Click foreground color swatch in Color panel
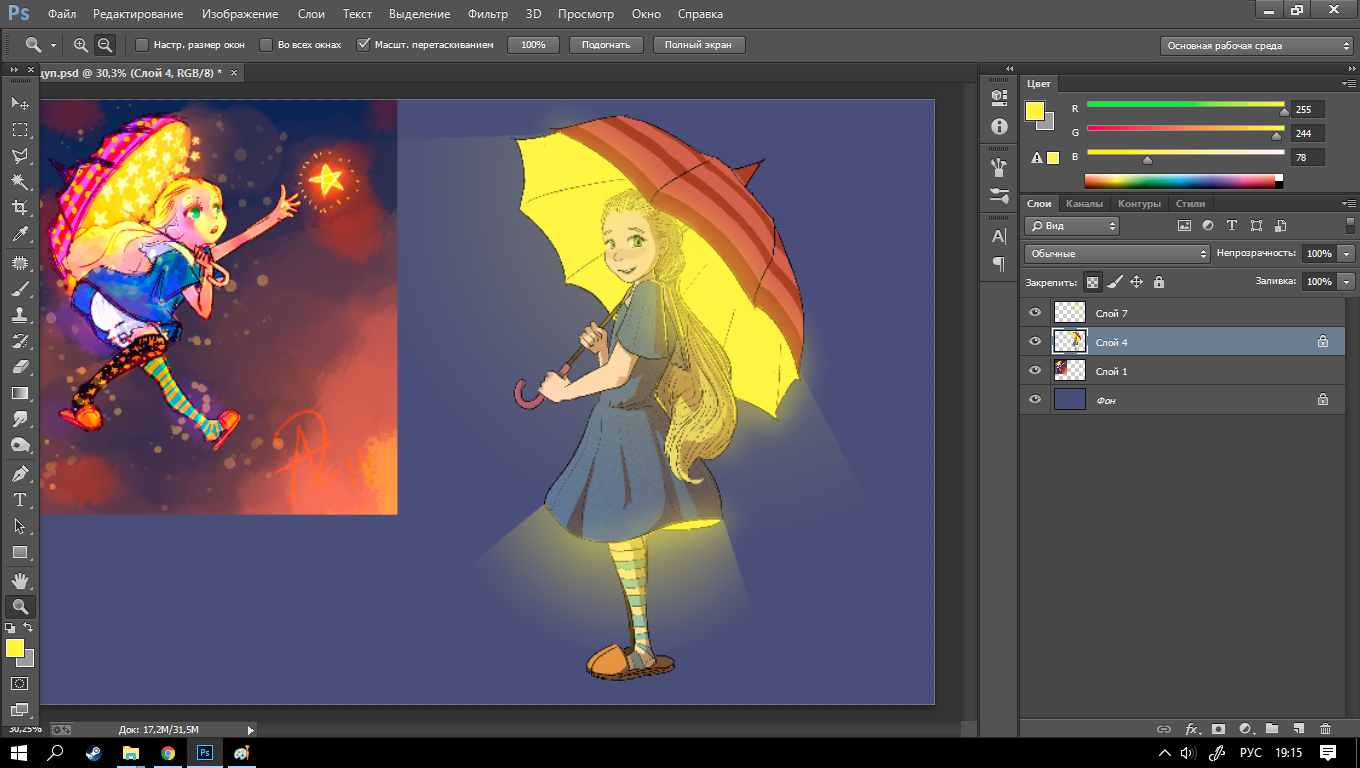Viewport: 1360px width, 768px height. (1035, 111)
